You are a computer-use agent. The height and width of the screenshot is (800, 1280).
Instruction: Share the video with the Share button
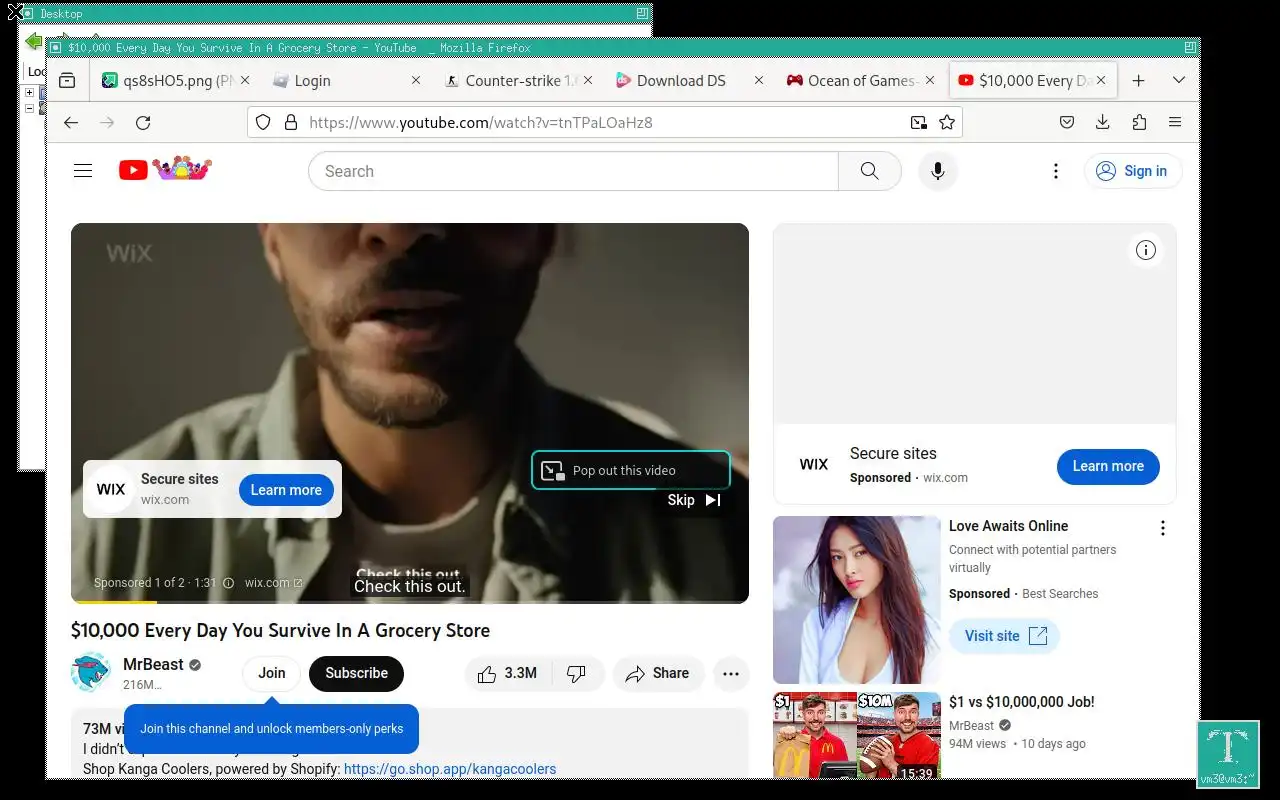[658, 673]
